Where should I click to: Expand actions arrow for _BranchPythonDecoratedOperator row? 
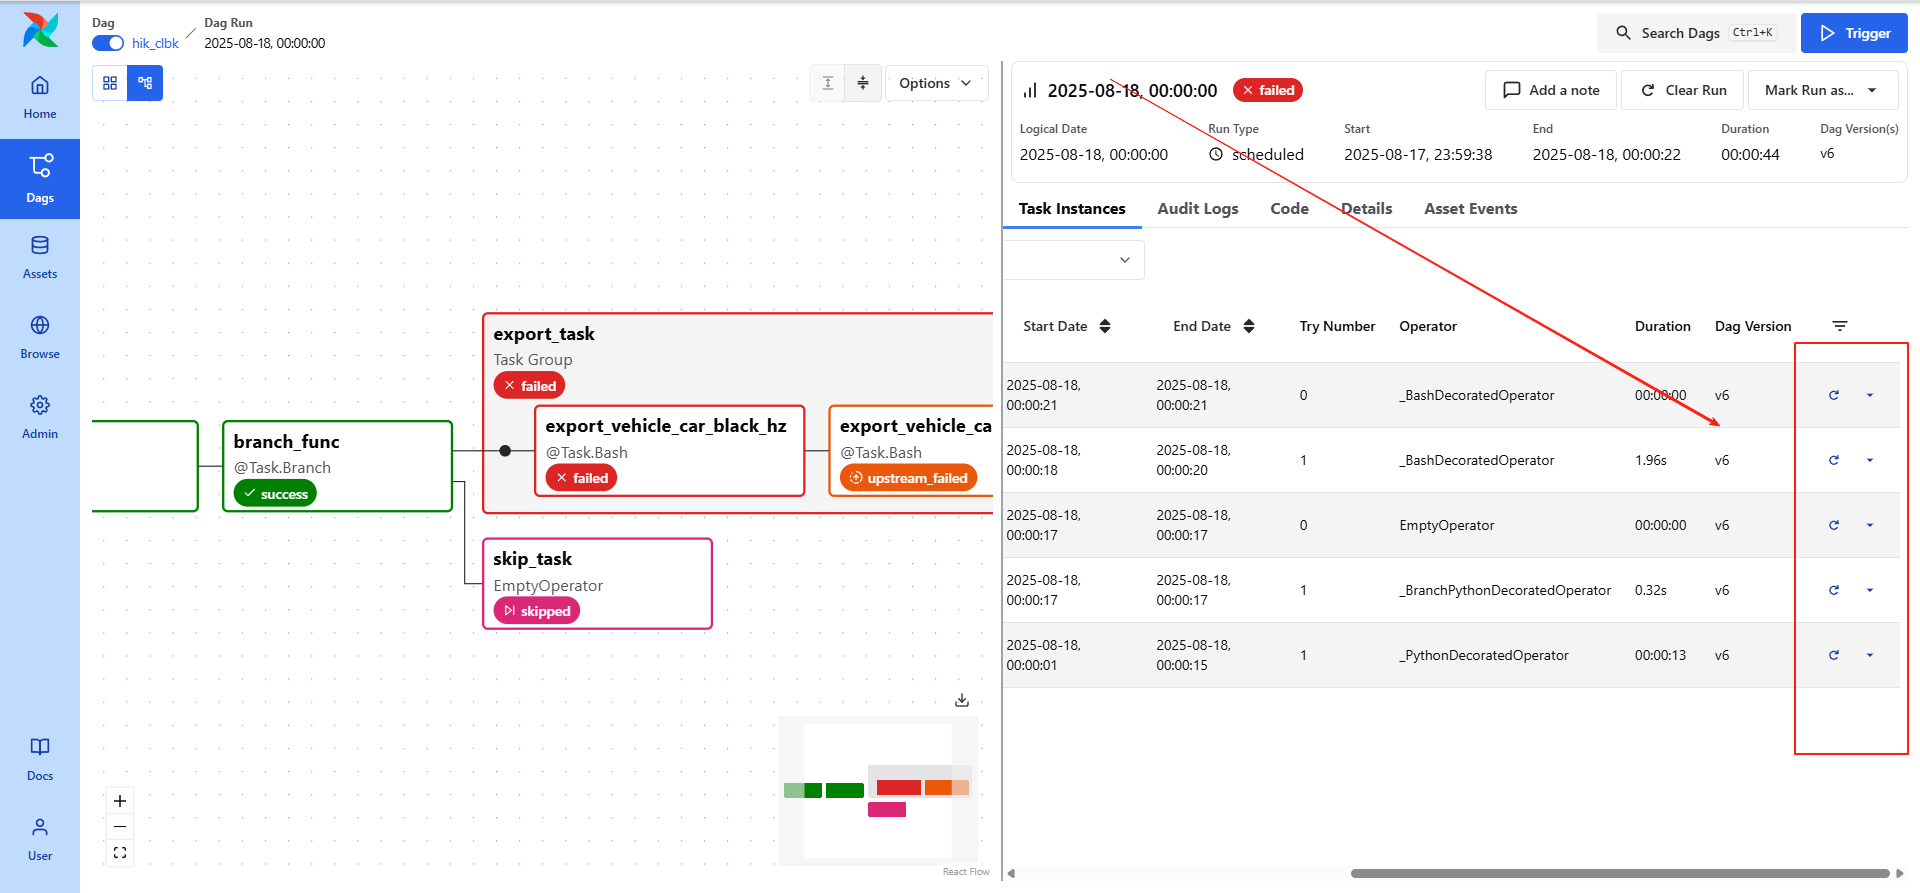point(1870,590)
